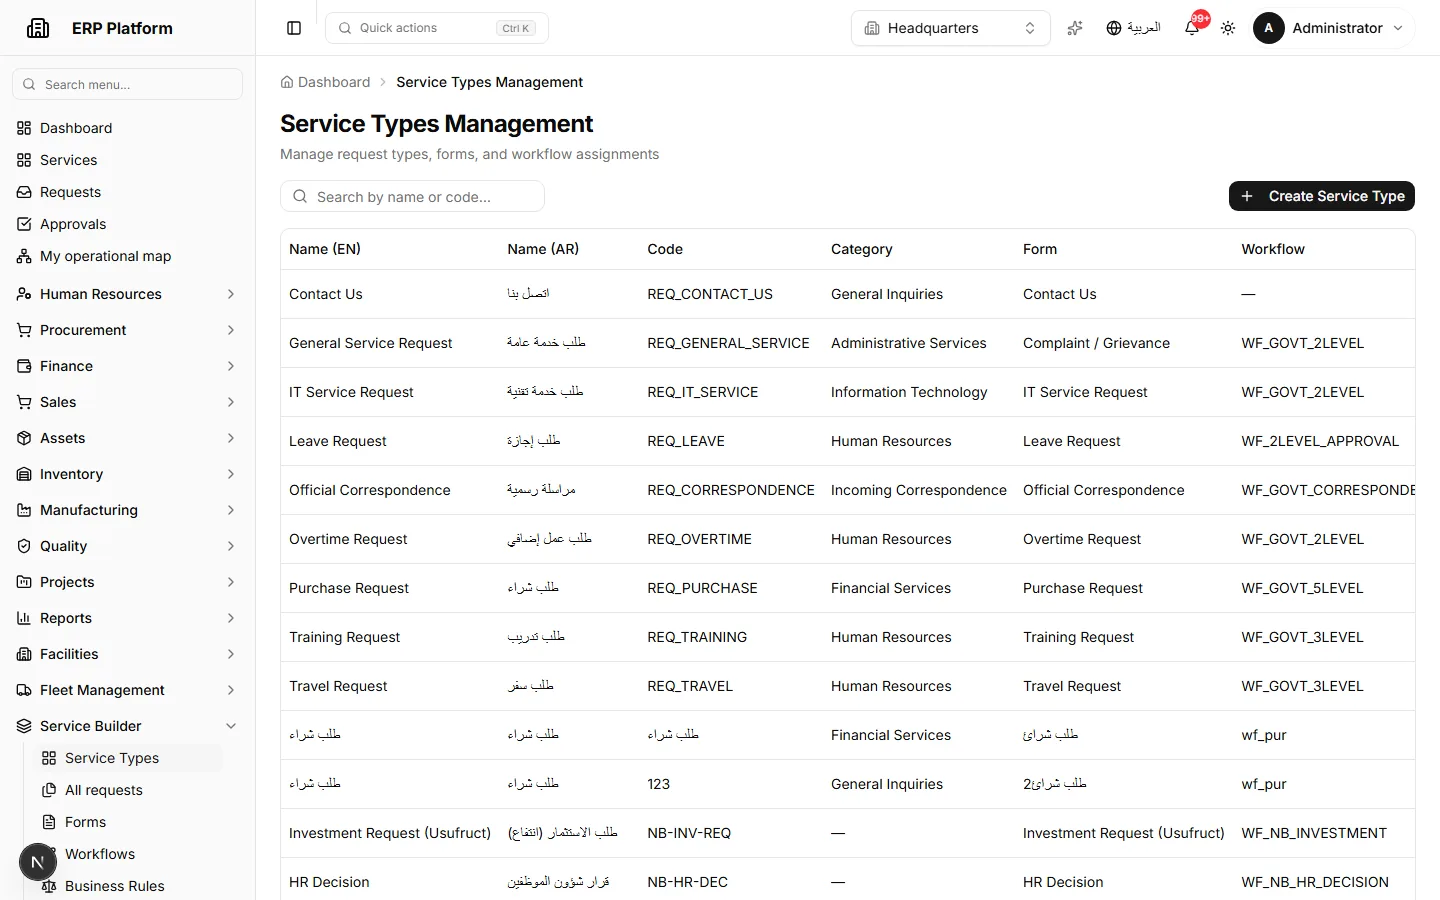Viewport: 1440px width, 900px height.
Task: Expand the Inventory menu
Action: pos(127,474)
